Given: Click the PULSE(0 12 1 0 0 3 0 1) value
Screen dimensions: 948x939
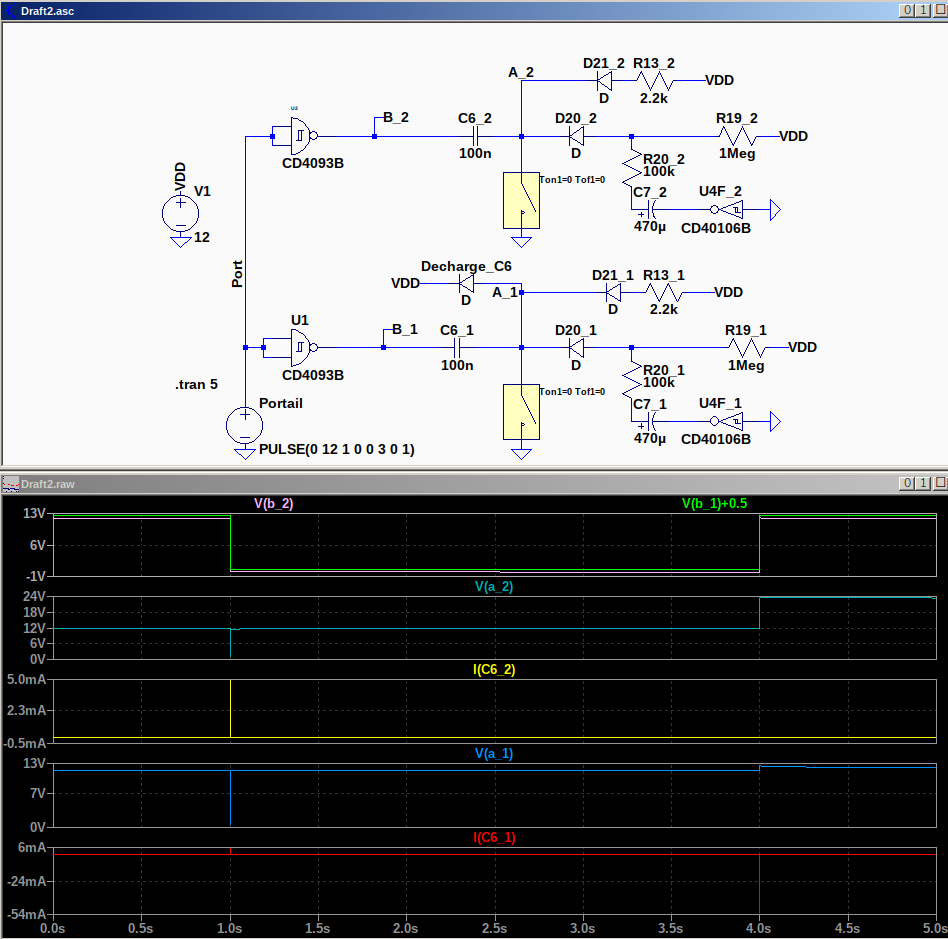Looking at the screenshot, I should (x=337, y=449).
